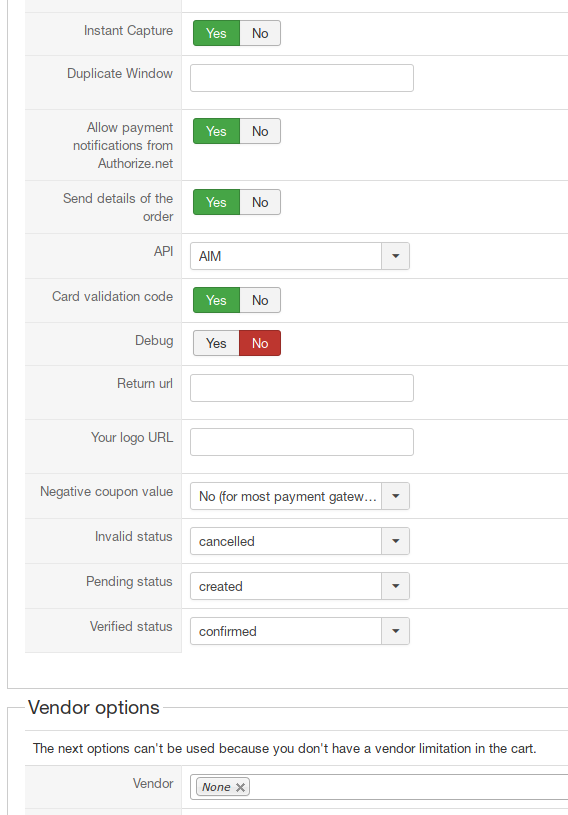The image size is (568, 815).
Task: Remove the None vendor tag
Action: tap(240, 787)
